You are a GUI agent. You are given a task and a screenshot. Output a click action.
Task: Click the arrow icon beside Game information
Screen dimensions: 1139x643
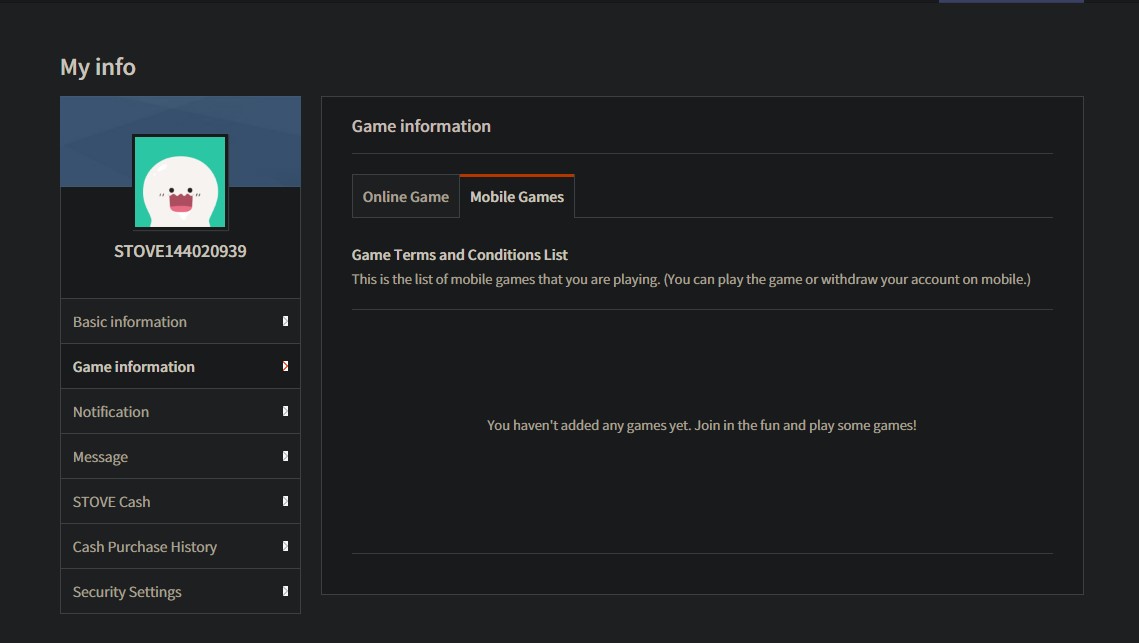(x=283, y=366)
